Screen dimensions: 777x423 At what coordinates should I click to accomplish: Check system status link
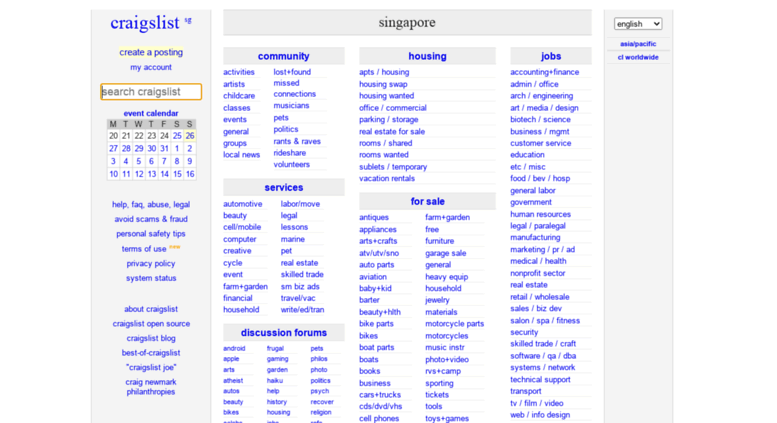151,278
